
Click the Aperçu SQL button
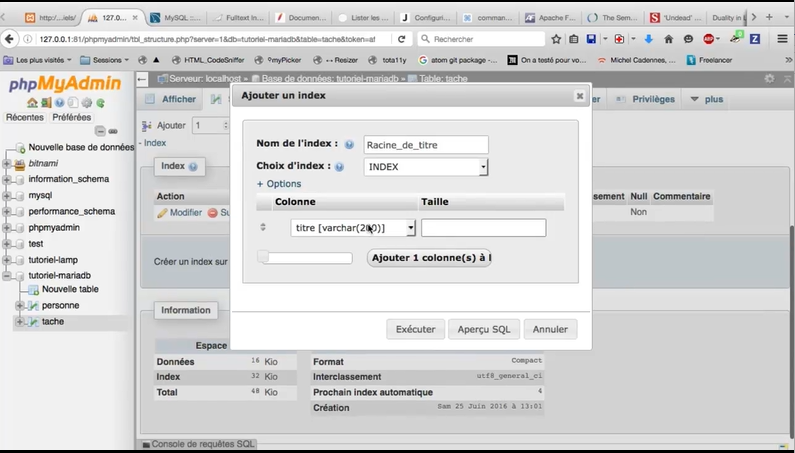(x=484, y=329)
